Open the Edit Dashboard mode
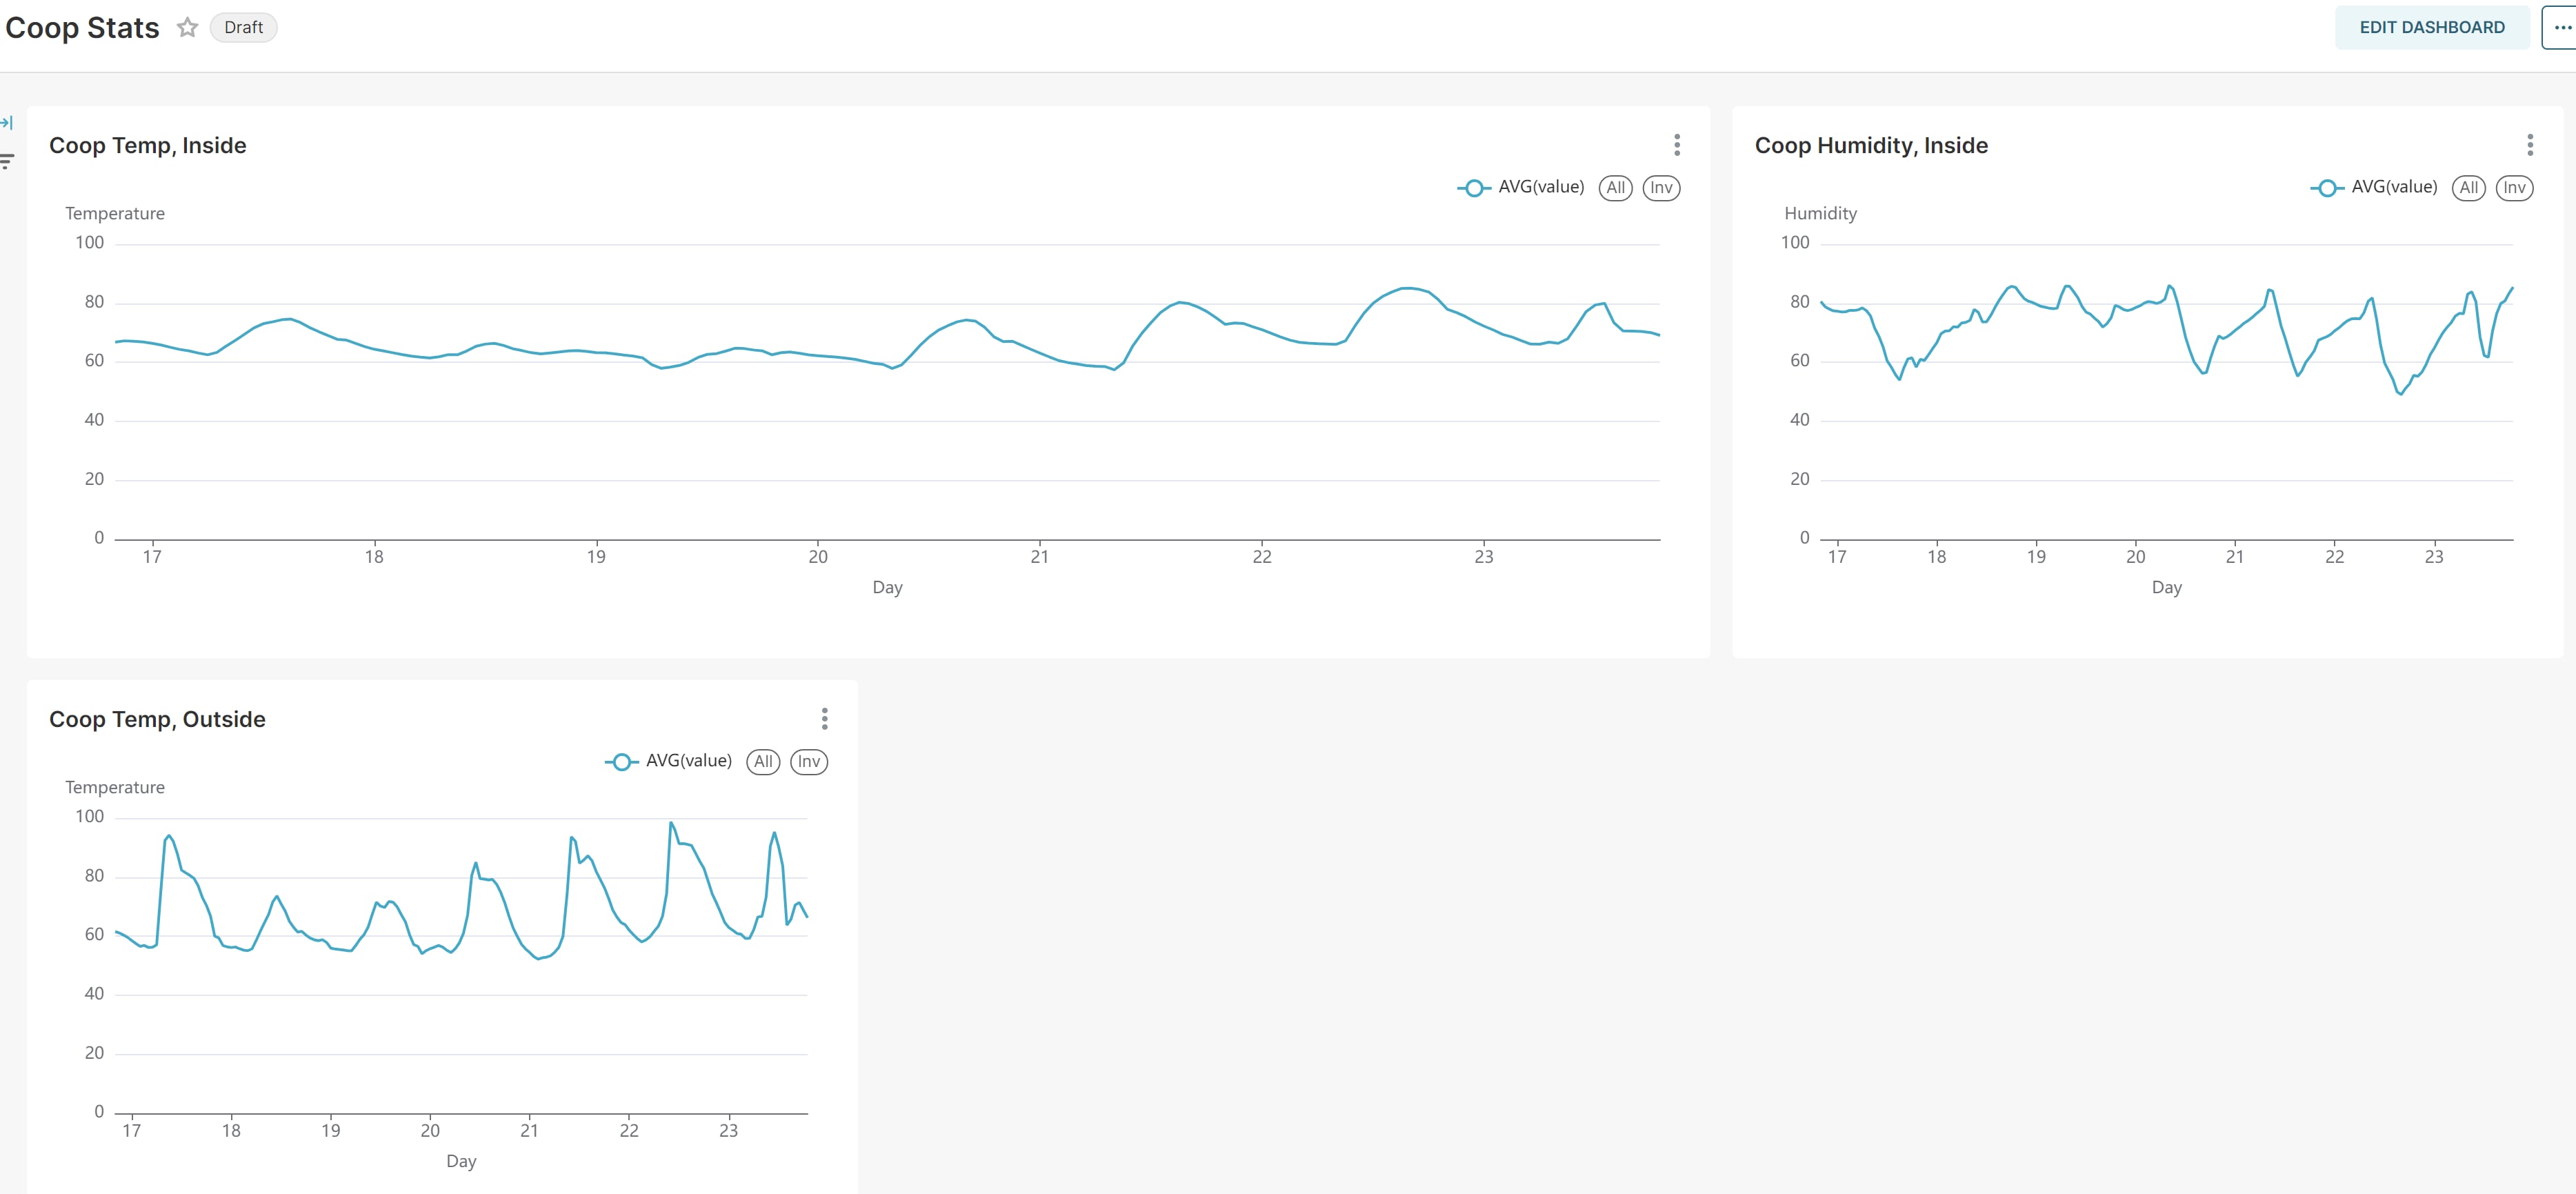 click(2431, 28)
